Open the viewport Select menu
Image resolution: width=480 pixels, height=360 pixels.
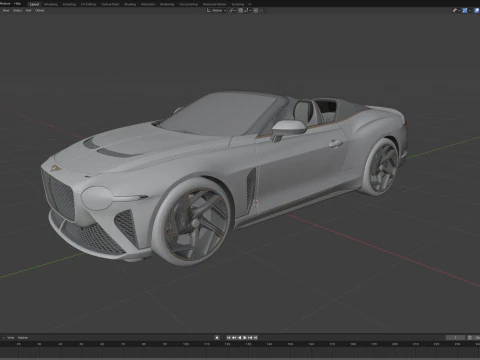pyautogui.click(x=17, y=10)
